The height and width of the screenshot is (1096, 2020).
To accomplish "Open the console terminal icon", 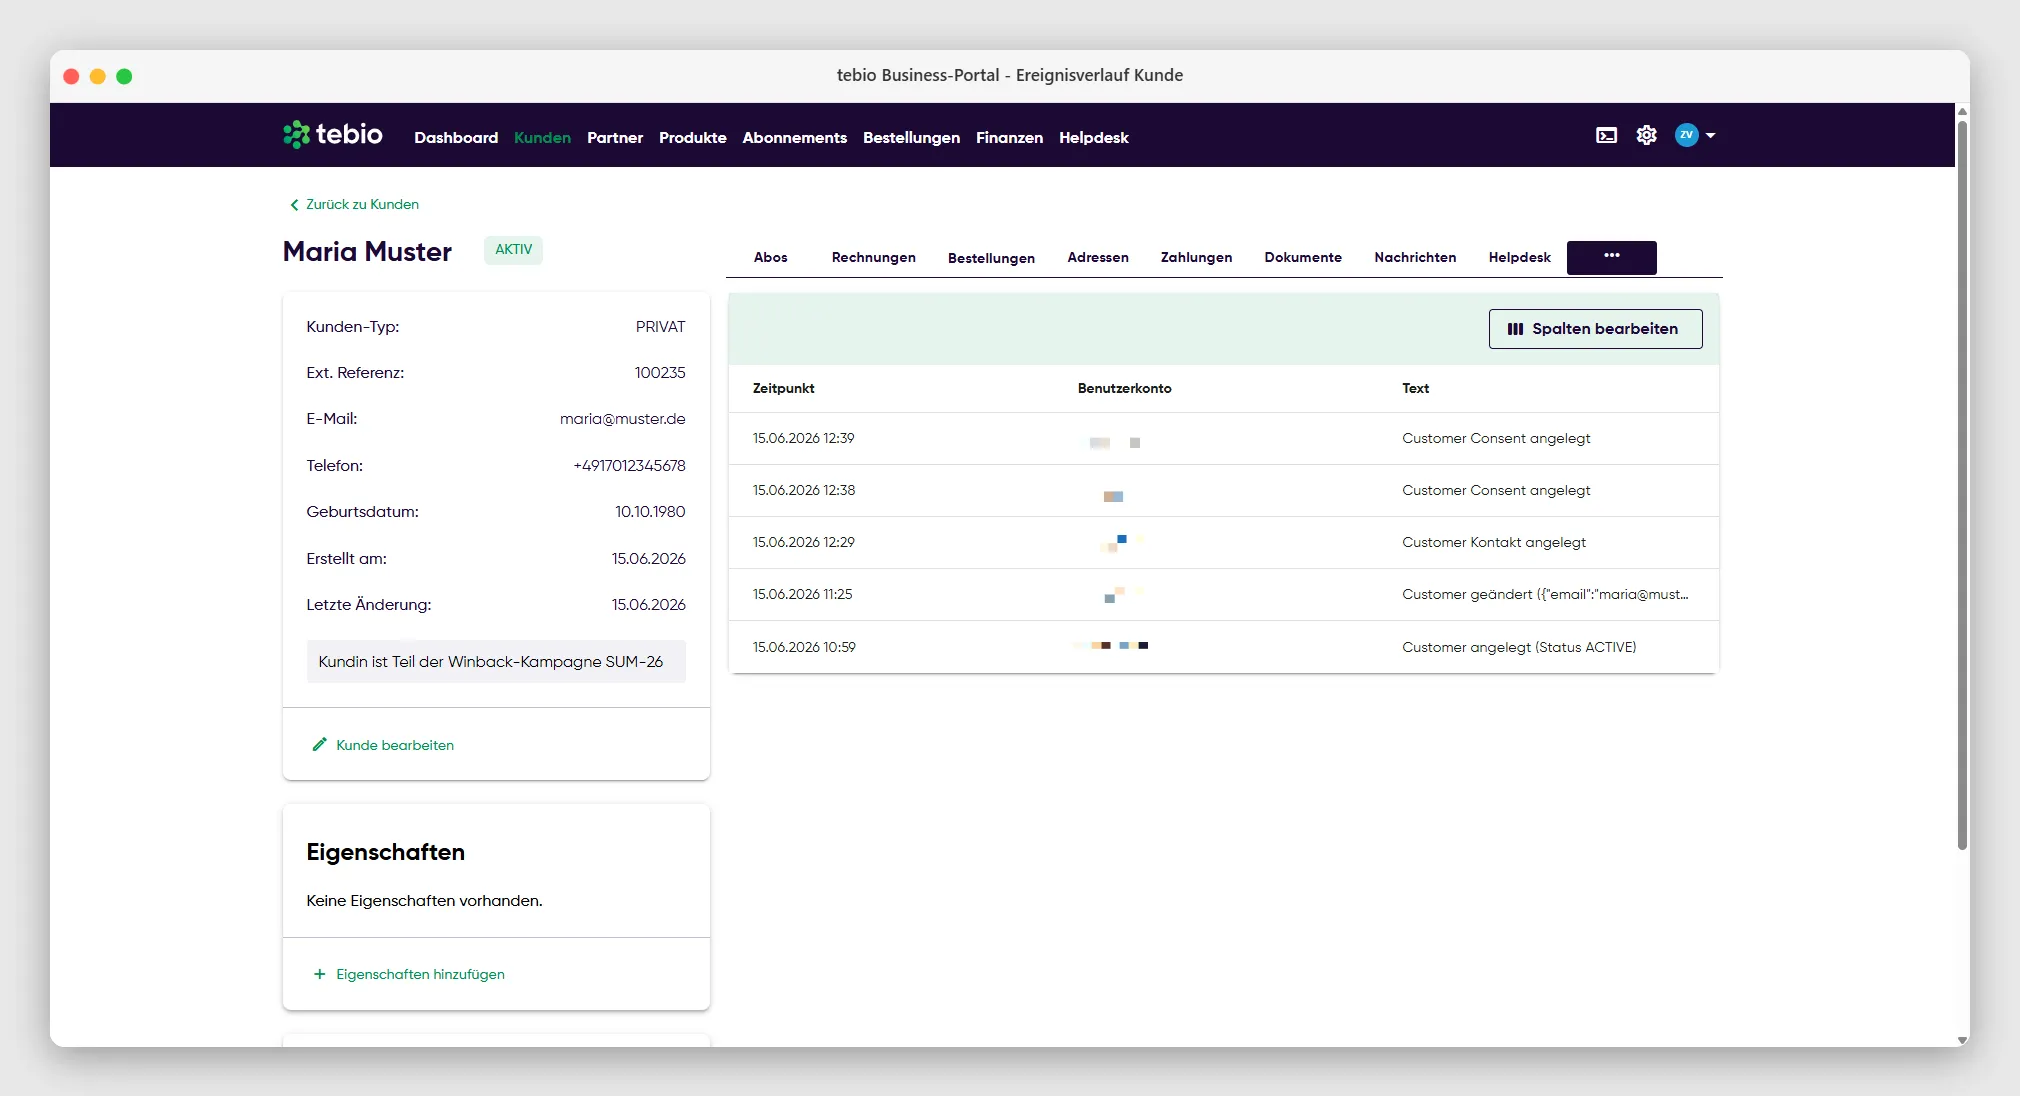I will coord(1606,135).
